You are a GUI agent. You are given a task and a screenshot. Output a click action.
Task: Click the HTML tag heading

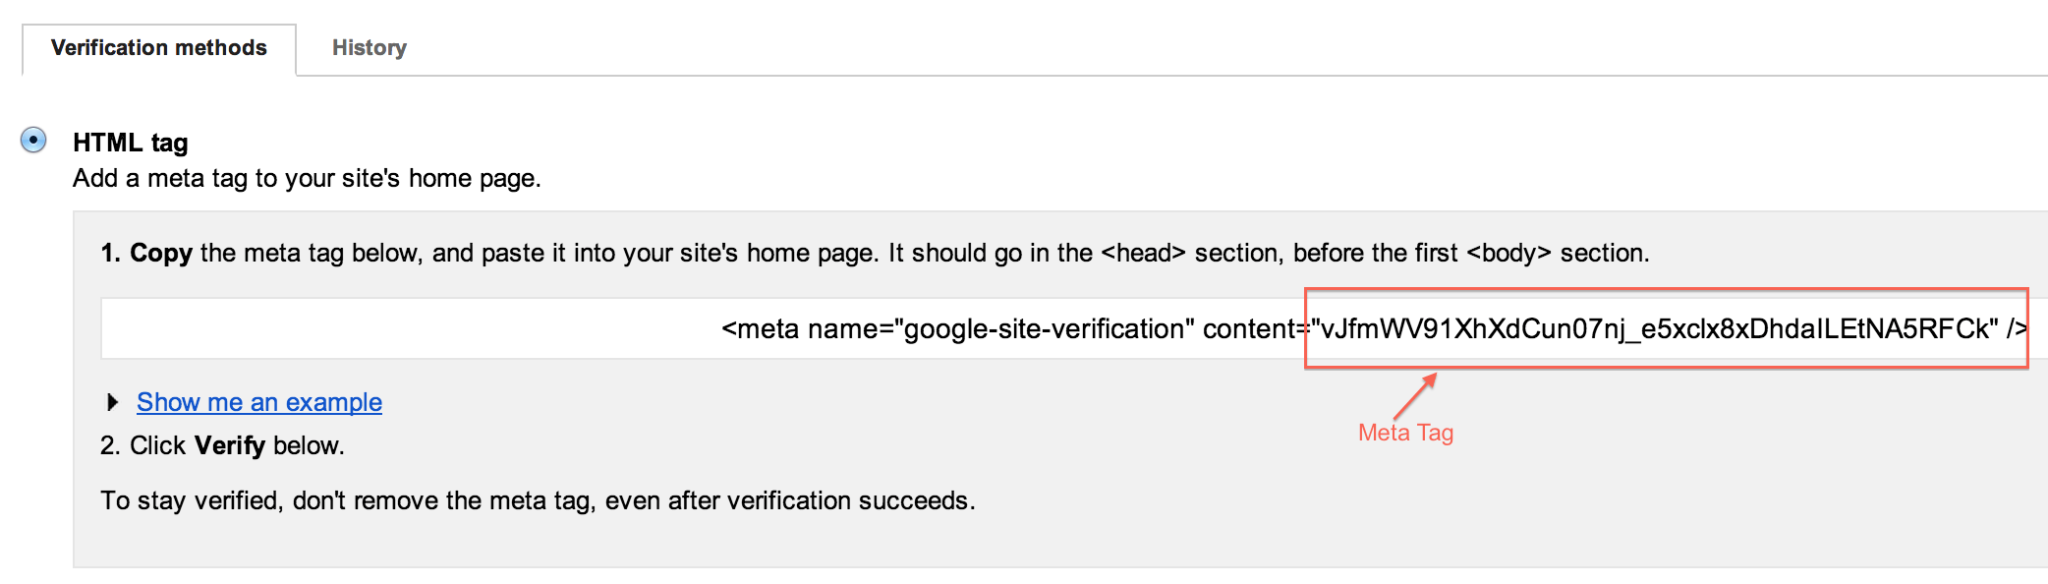128,142
